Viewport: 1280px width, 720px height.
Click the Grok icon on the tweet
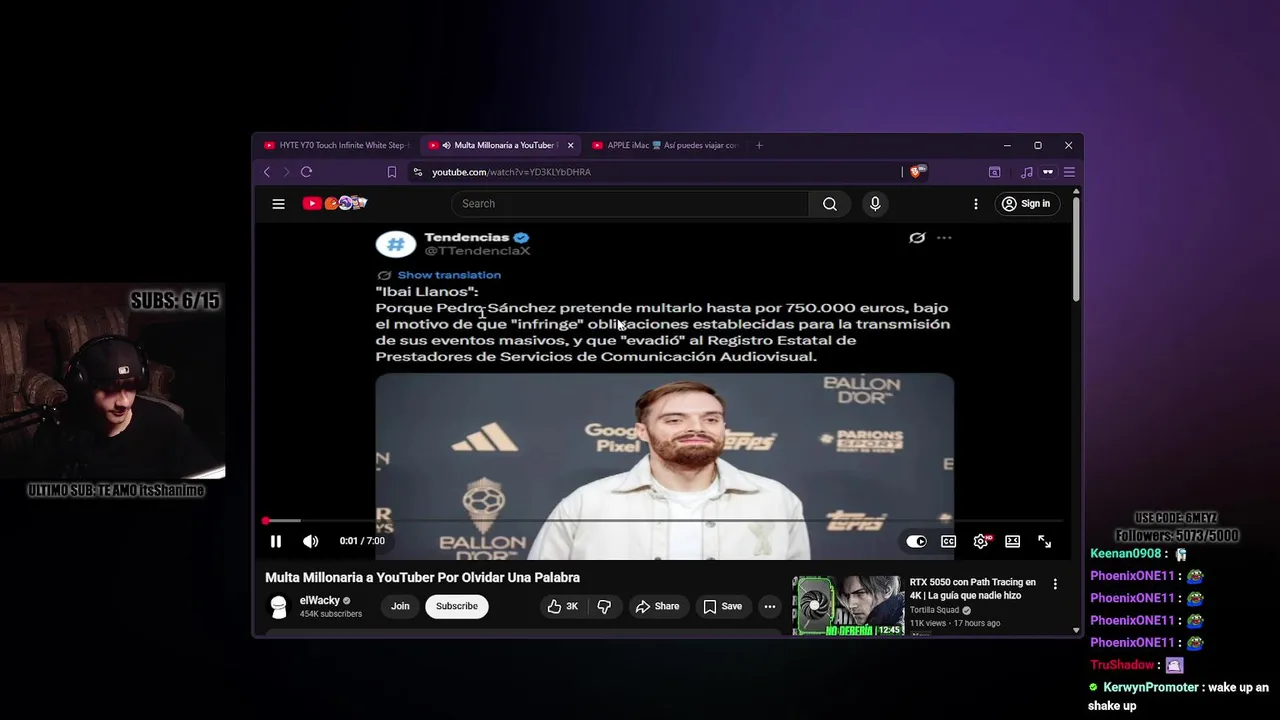click(x=917, y=238)
